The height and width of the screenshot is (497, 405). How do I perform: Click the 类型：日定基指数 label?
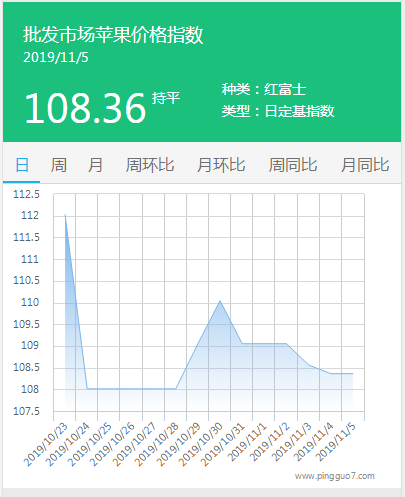(x=278, y=111)
